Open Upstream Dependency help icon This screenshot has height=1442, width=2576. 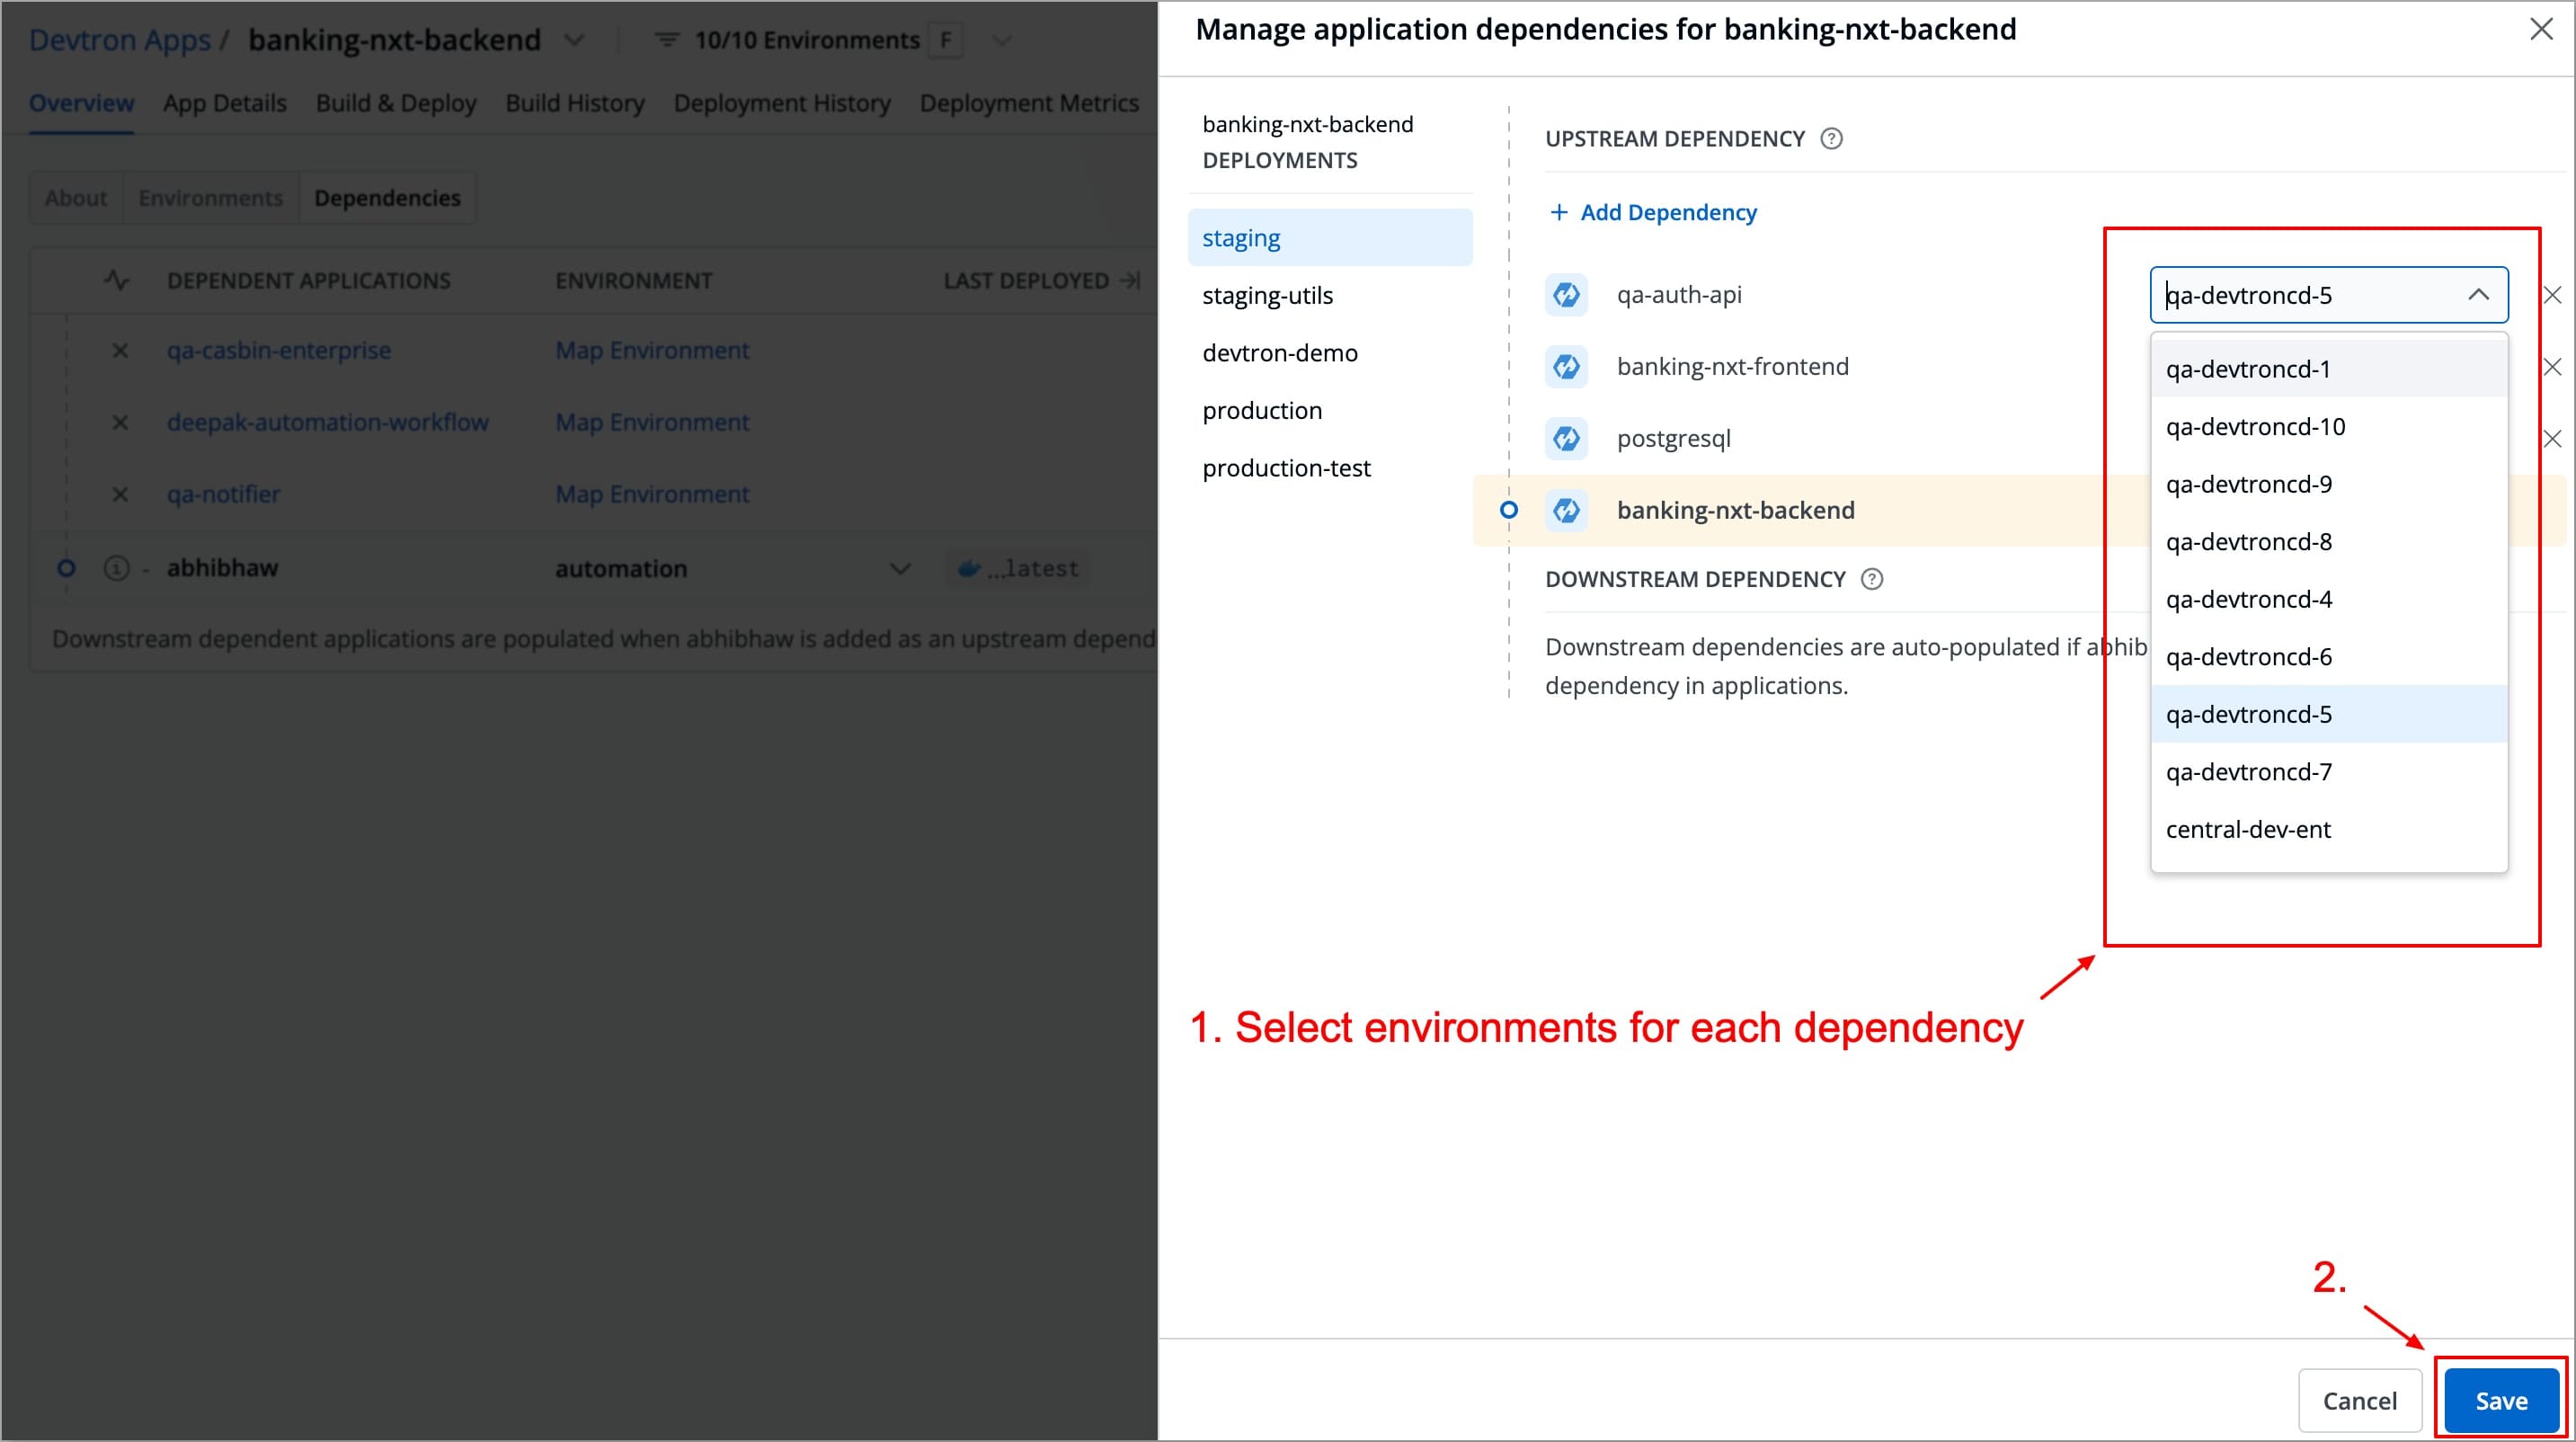(x=1831, y=139)
